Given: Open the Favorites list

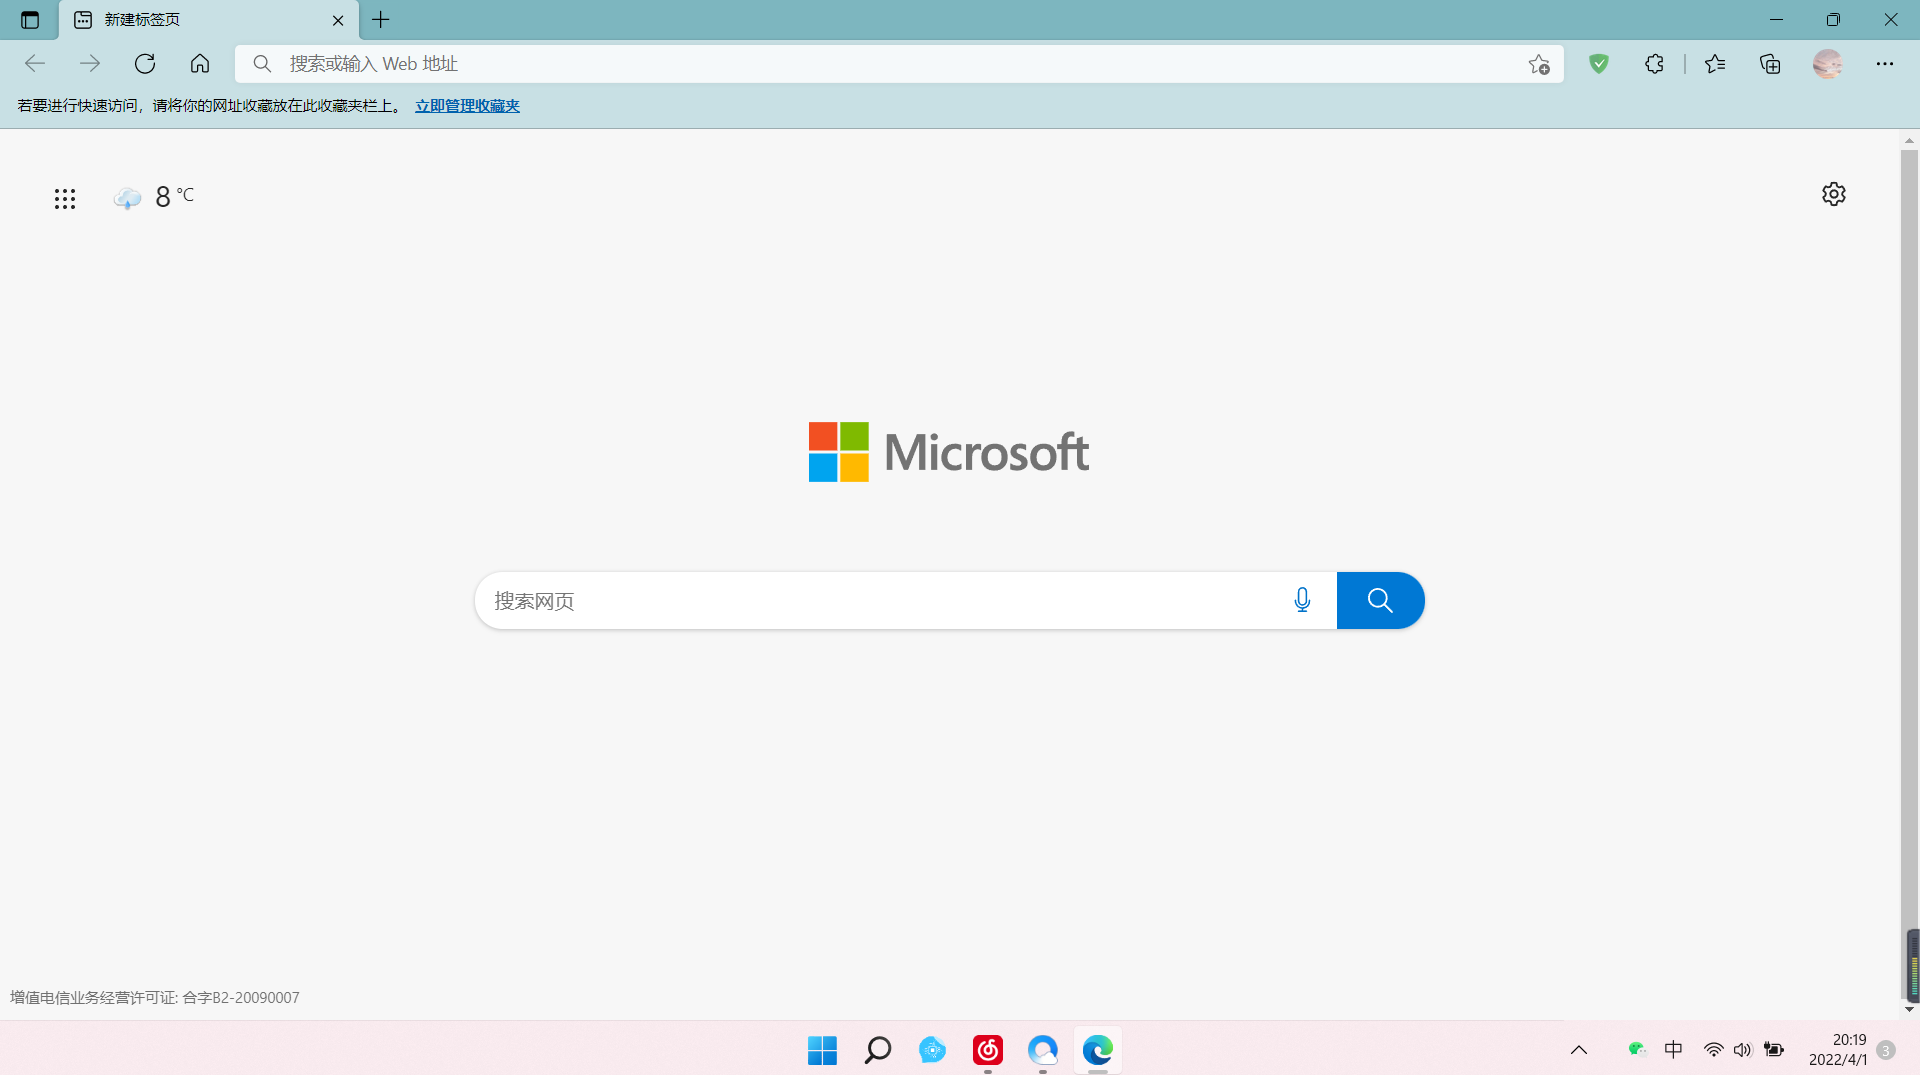Looking at the screenshot, I should tap(1715, 64).
